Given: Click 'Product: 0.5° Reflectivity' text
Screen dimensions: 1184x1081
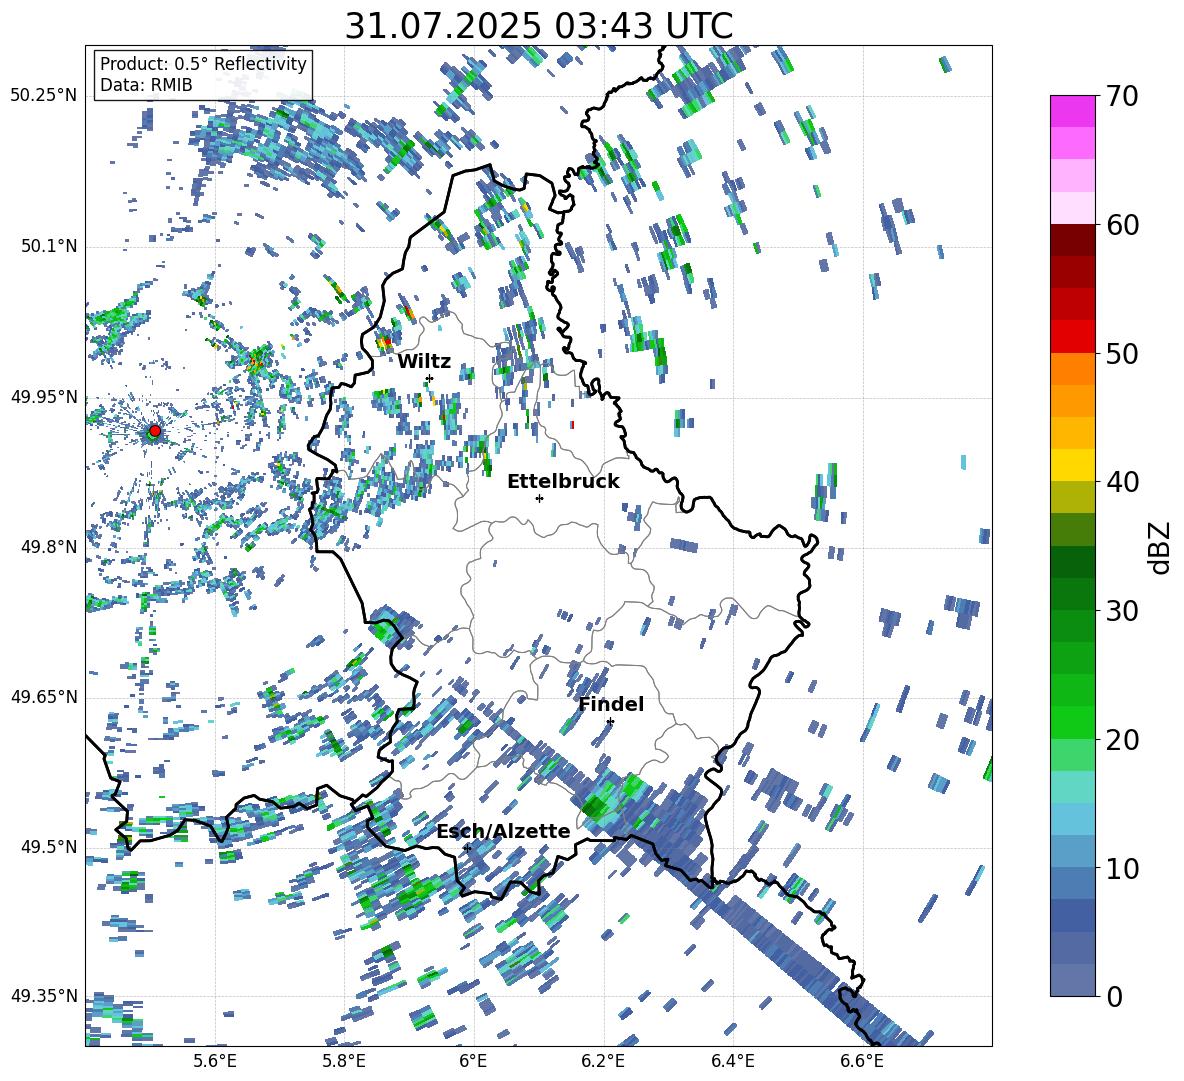Looking at the screenshot, I should (203, 64).
